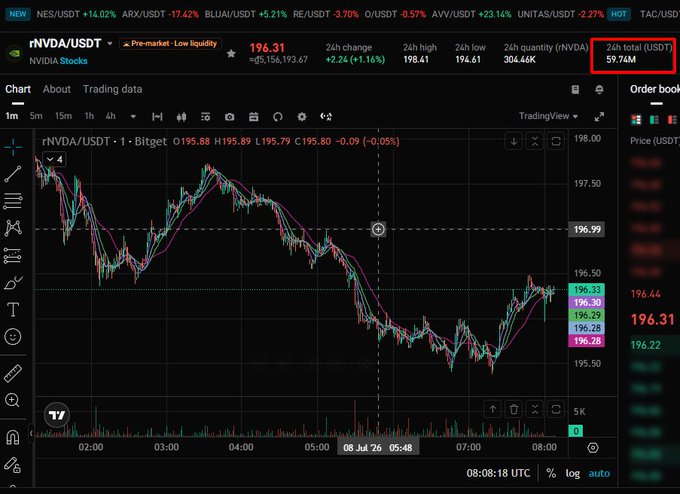Select the trend line drawing tool
Image resolution: width=680 pixels, height=494 pixels.
13,174
